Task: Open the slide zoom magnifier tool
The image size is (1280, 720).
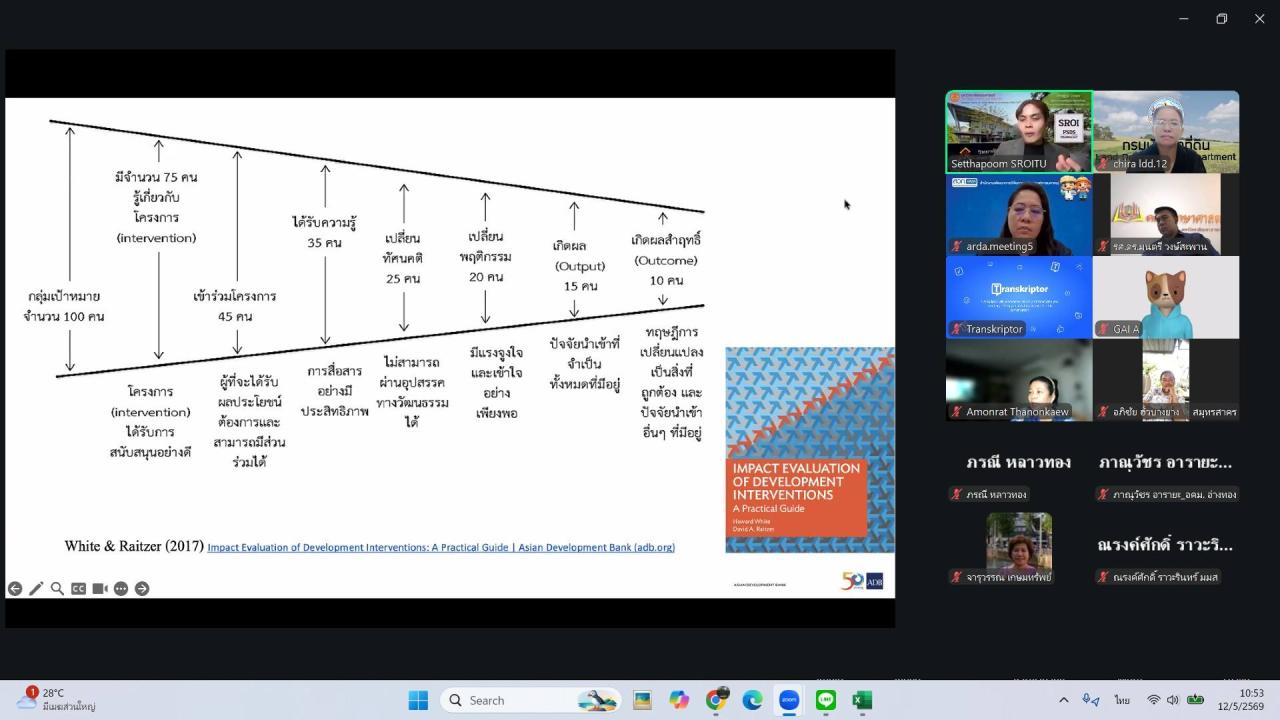Action: point(57,589)
